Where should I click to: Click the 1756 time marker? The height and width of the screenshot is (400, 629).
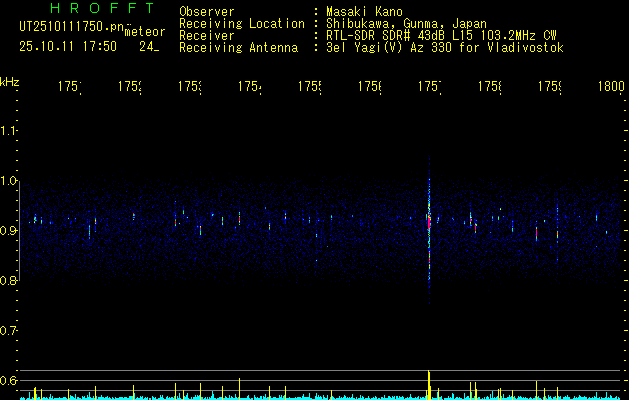click(370, 86)
